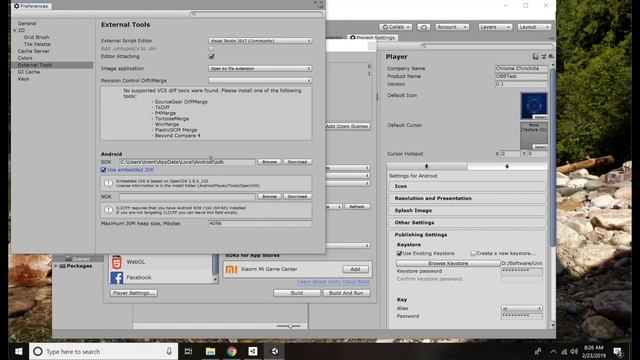This screenshot has width=640, height=360.
Task: Click the IL2CPP NDK warning icon
Action: [x=108, y=210]
